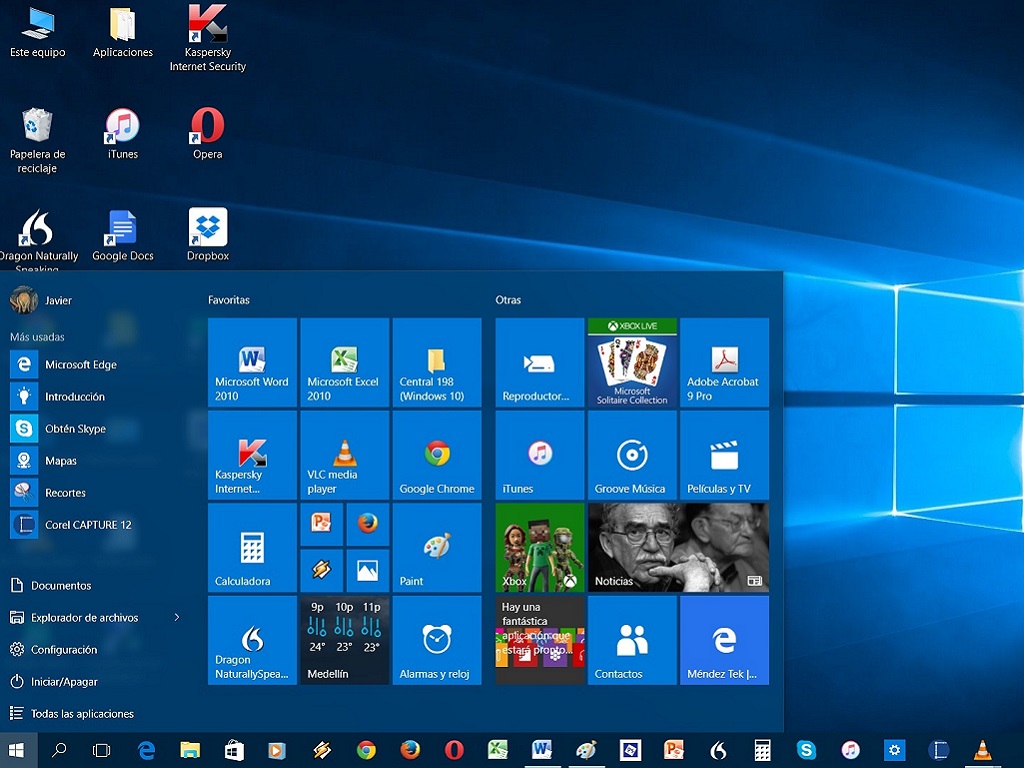Open the Microsoft Excel 2010 tile

click(345, 362)
